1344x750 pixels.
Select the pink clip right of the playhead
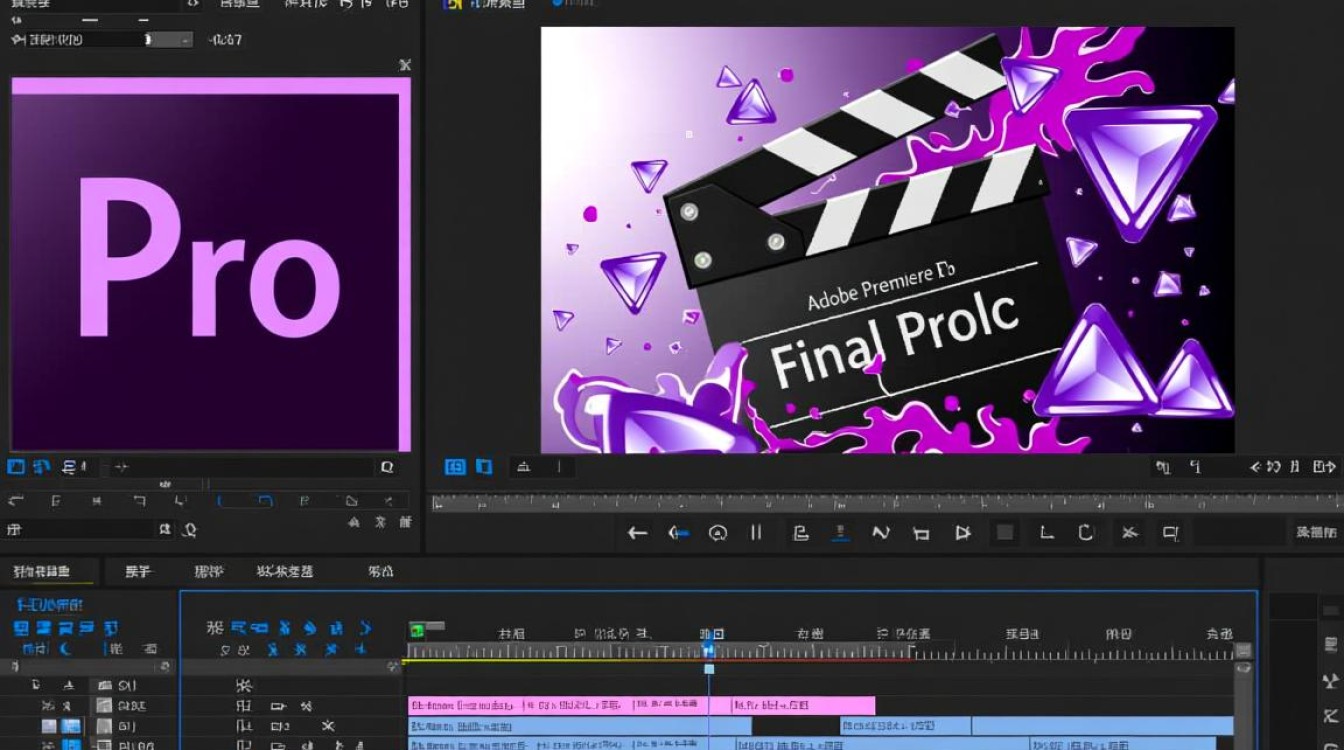803,705
